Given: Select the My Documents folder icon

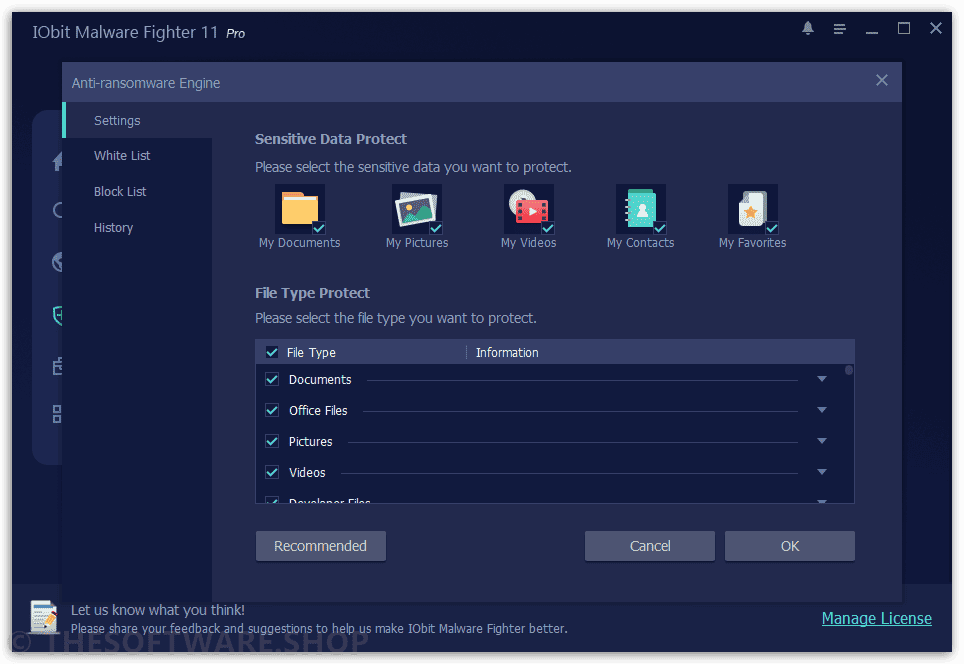Looking at the screenshot, I should coord(299,209).
